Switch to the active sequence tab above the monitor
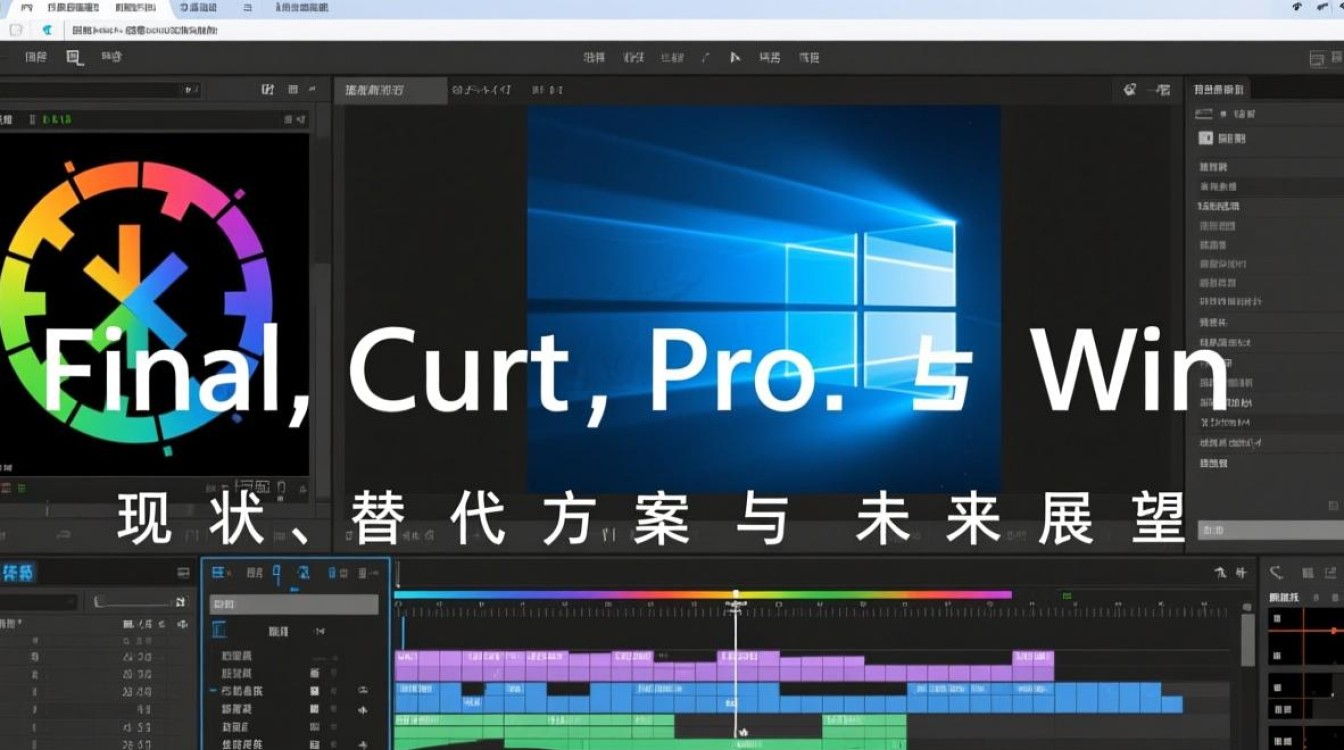Viewport: 1344px width, 750px height. click(x=388, y=90)
